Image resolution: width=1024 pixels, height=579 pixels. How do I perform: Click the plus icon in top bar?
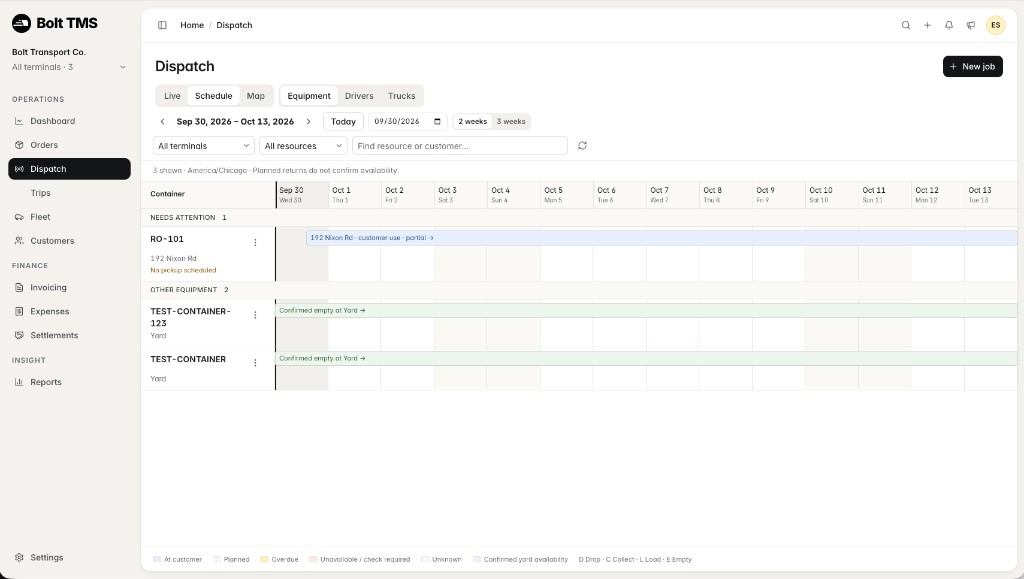pos(927,25)
